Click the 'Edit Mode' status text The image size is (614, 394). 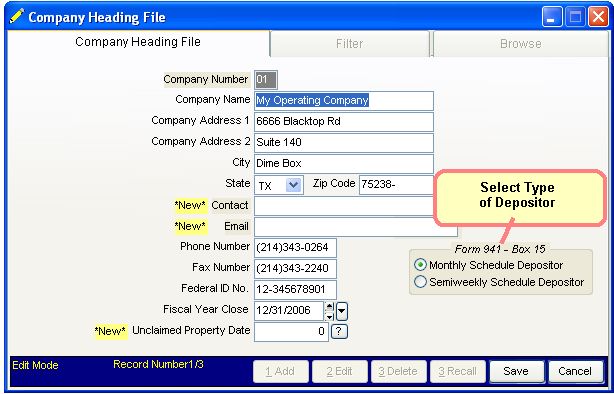[35, 365]
